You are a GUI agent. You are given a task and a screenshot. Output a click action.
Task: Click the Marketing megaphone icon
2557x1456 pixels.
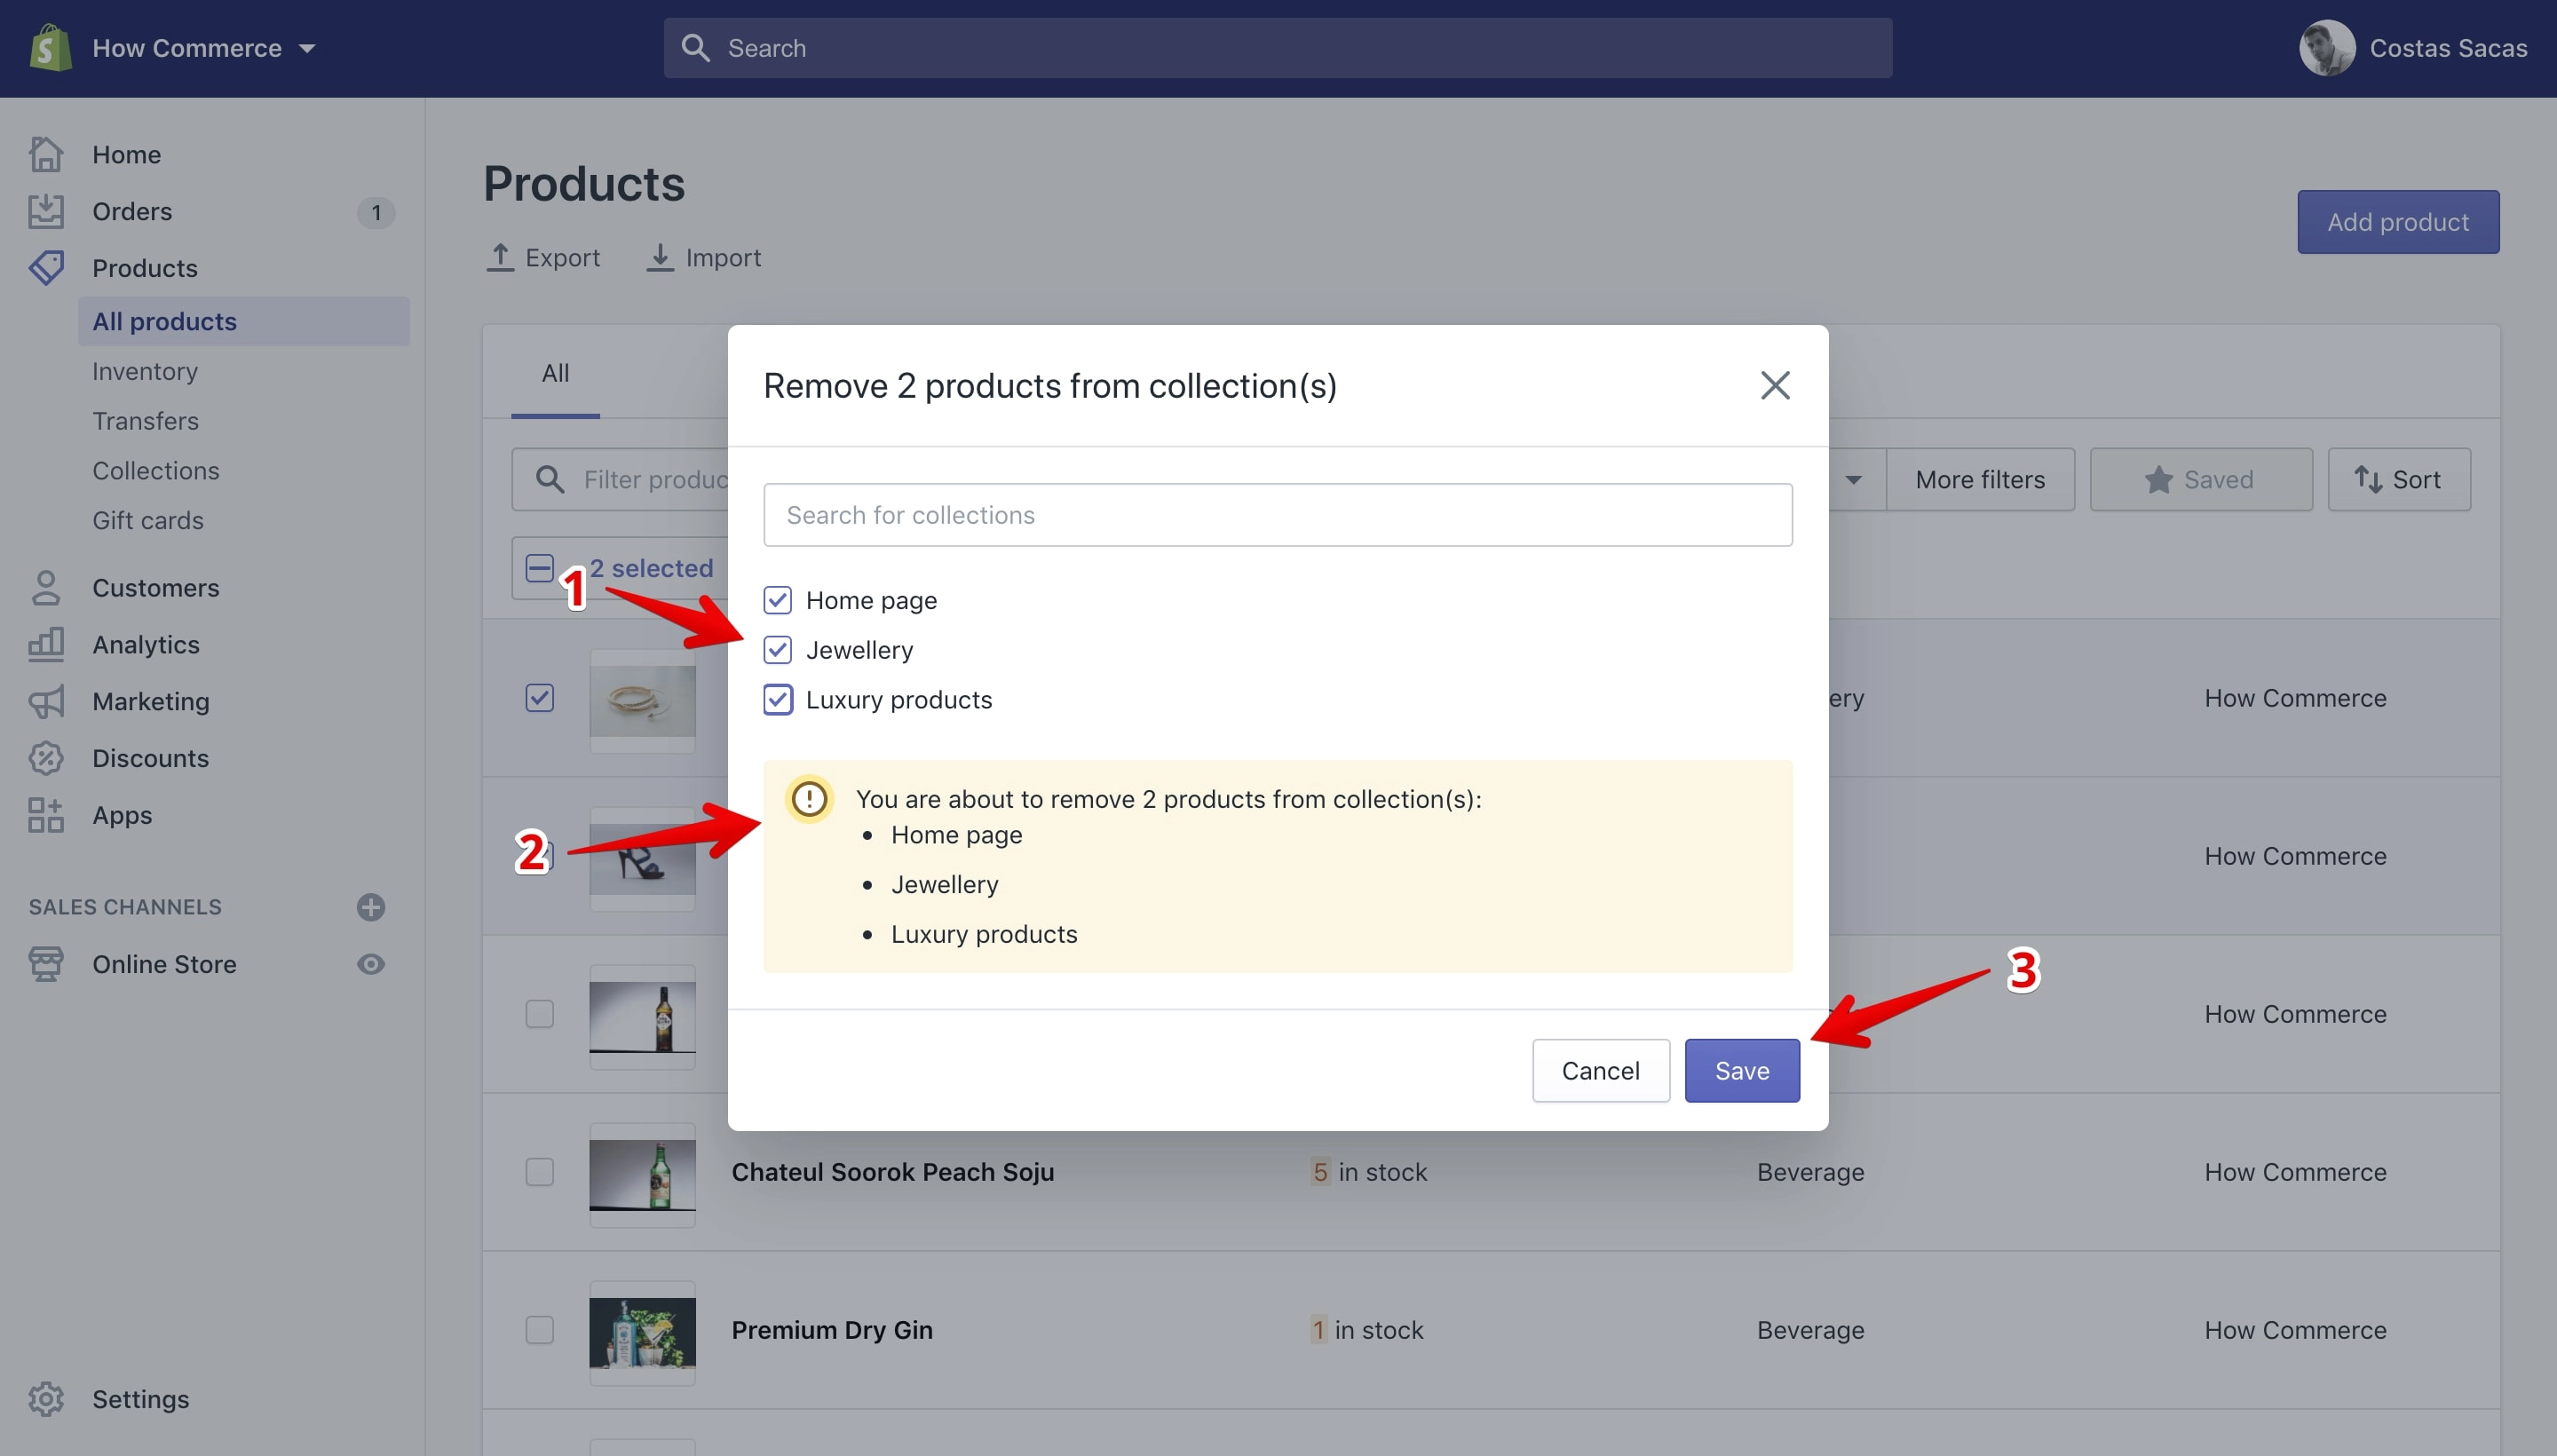click(x=46, y=702)
